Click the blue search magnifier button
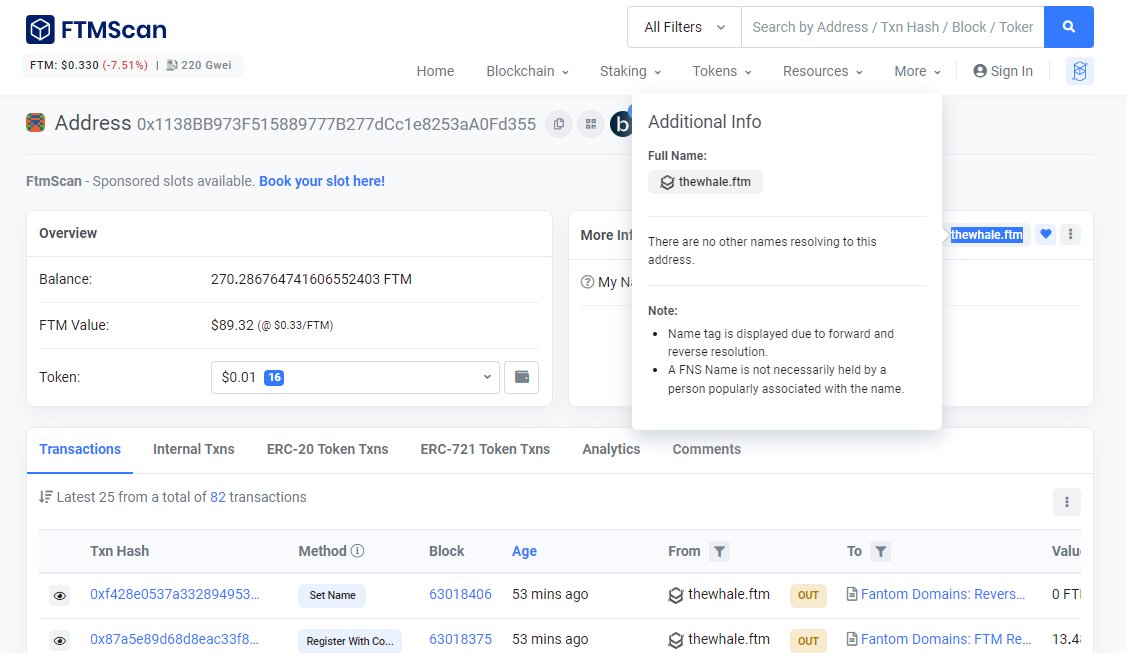 click(1069, 27)
